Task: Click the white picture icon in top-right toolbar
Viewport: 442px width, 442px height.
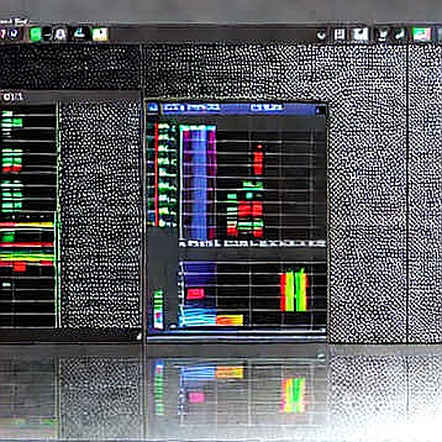Action: click(x=360, y=34)
